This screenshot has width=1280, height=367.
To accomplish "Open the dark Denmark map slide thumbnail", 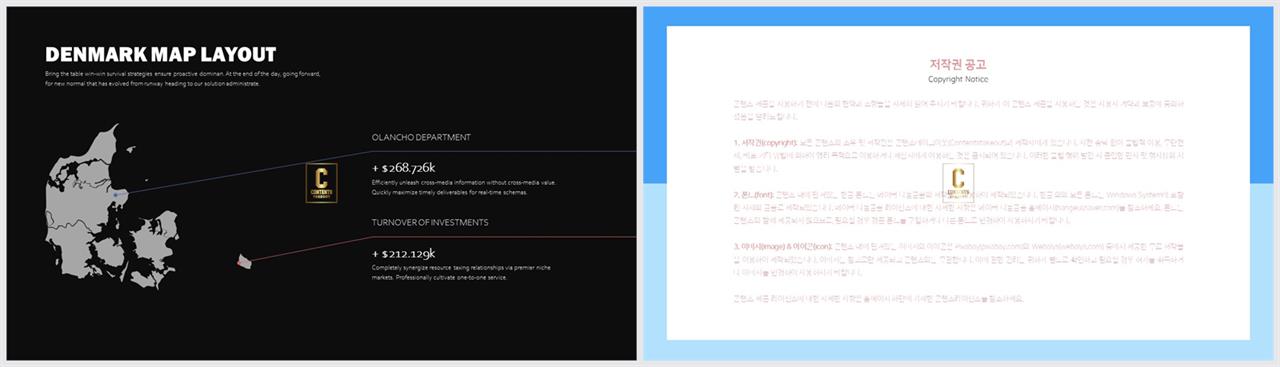I will [x=321, y=183].
